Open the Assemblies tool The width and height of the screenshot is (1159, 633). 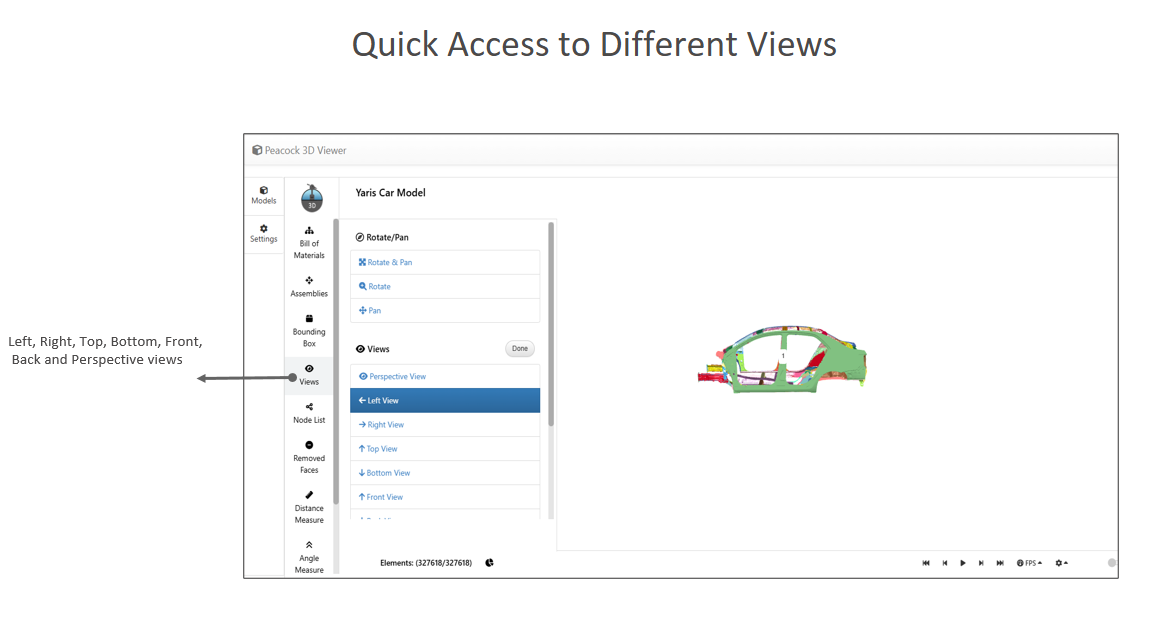[x=309, y=287]
